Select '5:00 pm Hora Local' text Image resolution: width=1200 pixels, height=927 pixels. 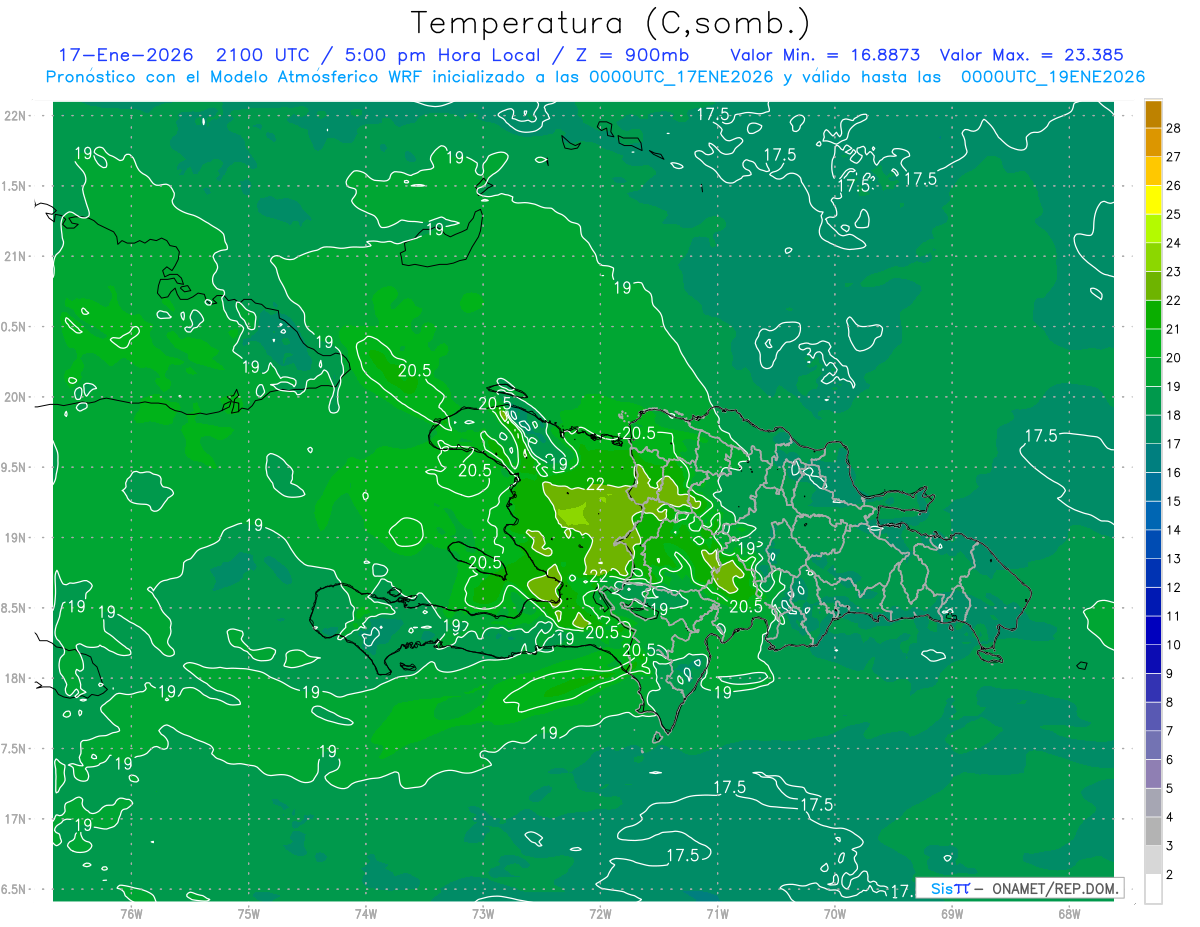[x=441, y=55]
